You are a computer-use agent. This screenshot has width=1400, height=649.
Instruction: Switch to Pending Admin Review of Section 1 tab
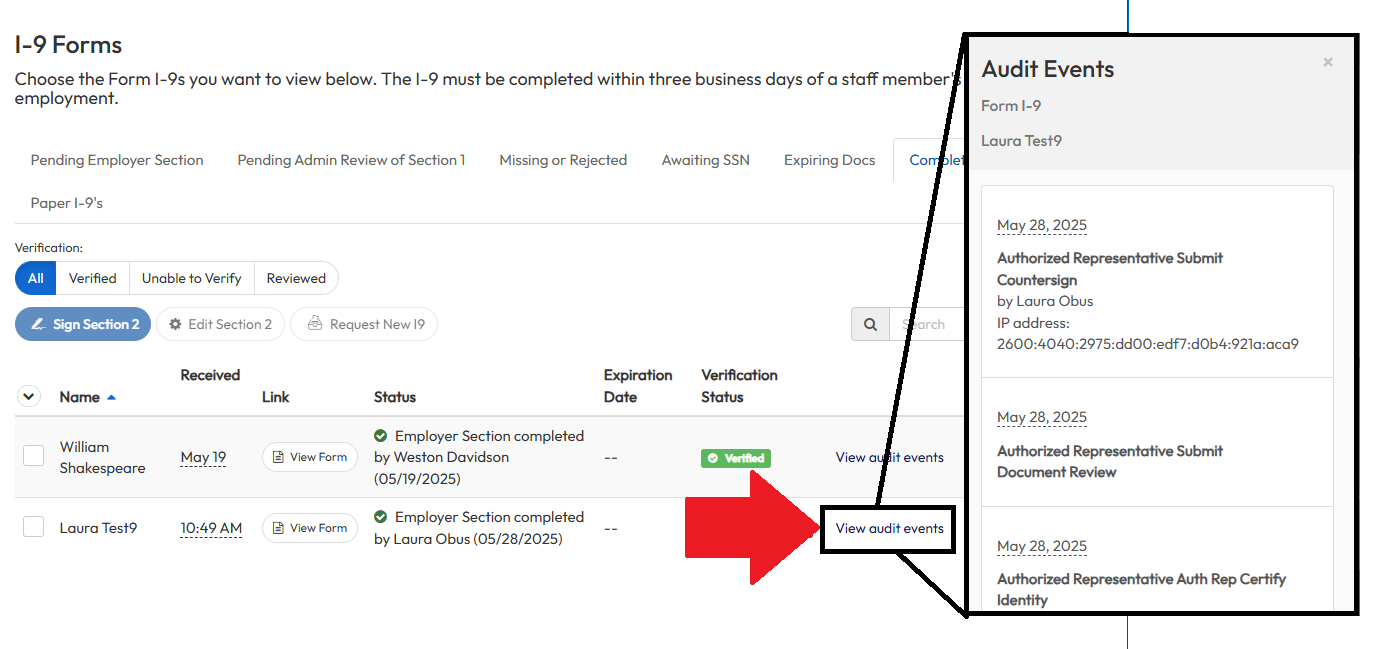(351, 160)
